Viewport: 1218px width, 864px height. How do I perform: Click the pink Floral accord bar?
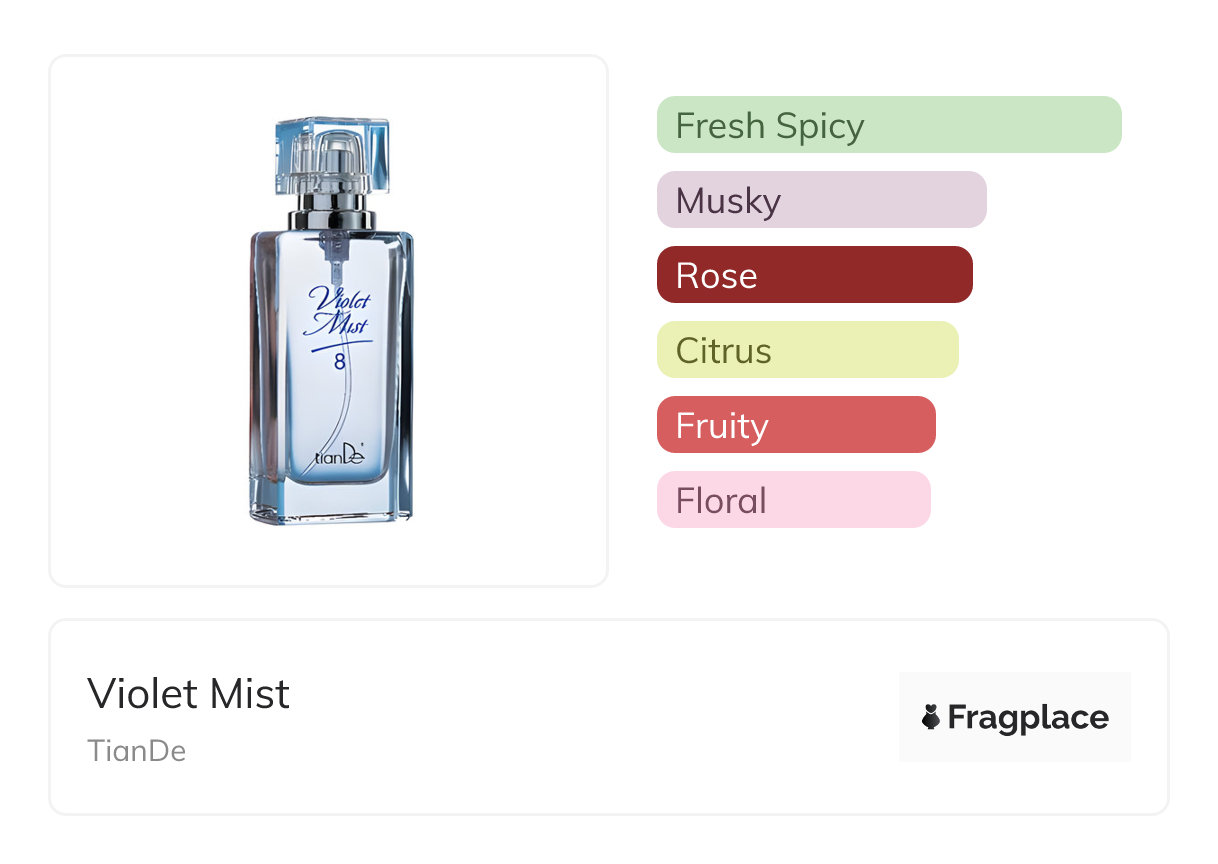pyautogui.click(x=793, y=500)
